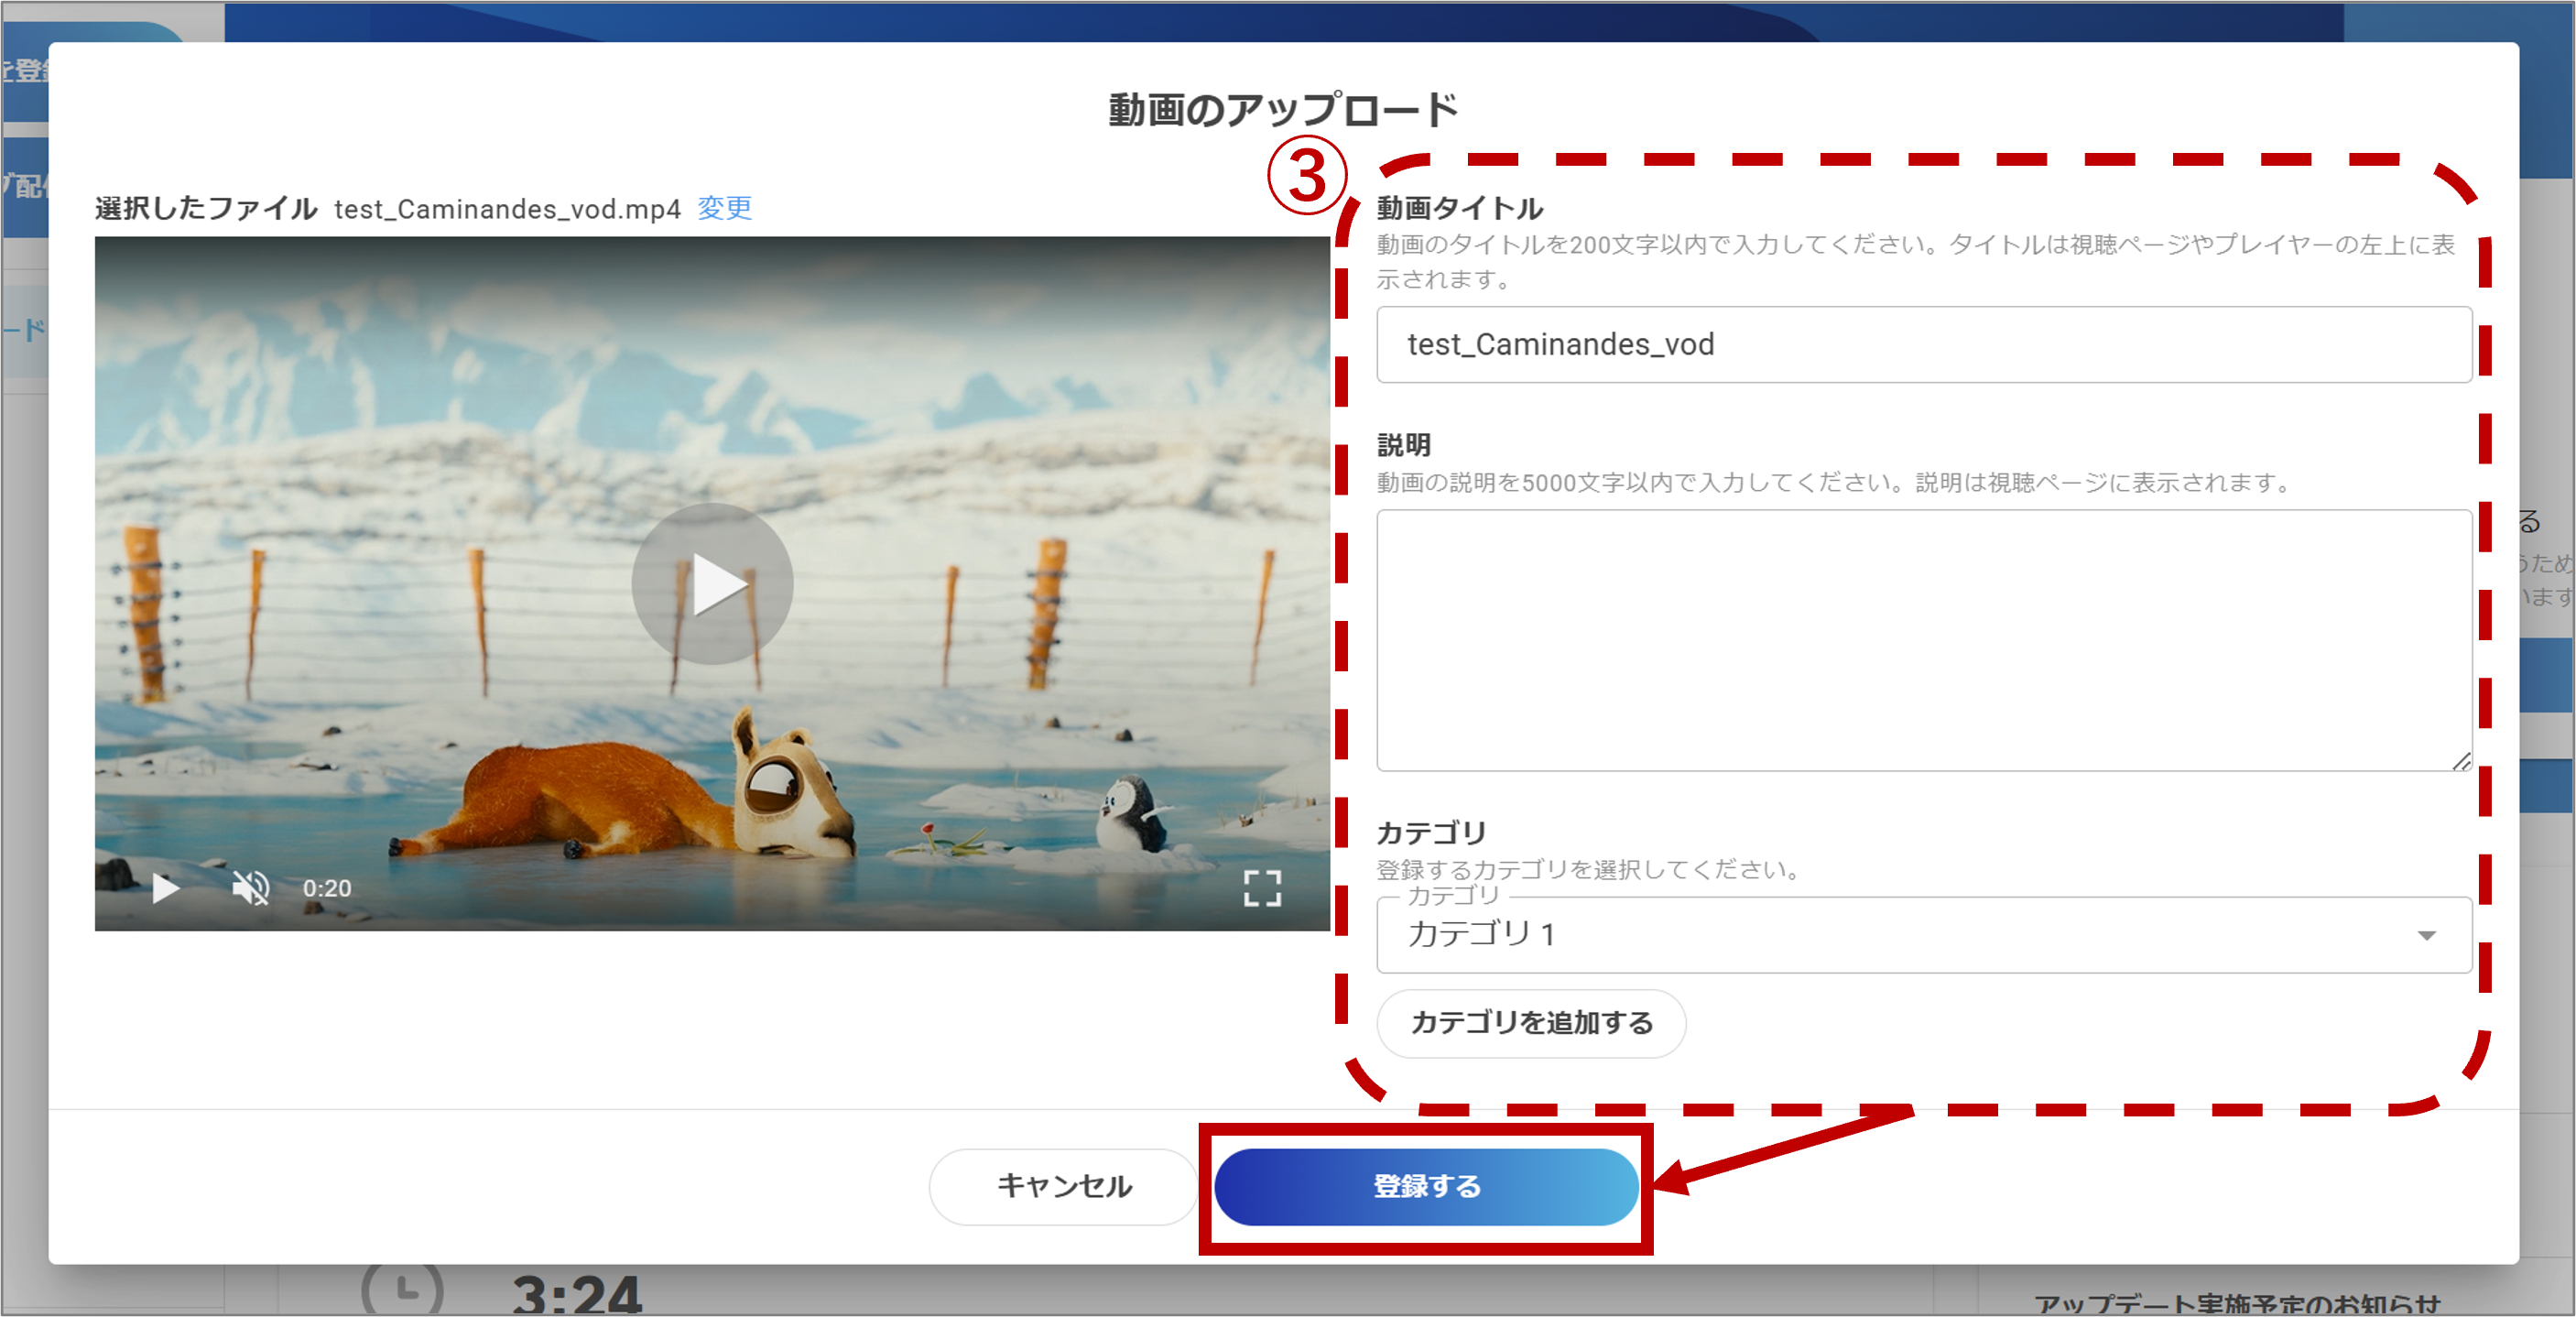2576x1317 pixels.
Task: Click the test_Caminandes_vod.mp4 file name
Action: click(x=507, y=209)
